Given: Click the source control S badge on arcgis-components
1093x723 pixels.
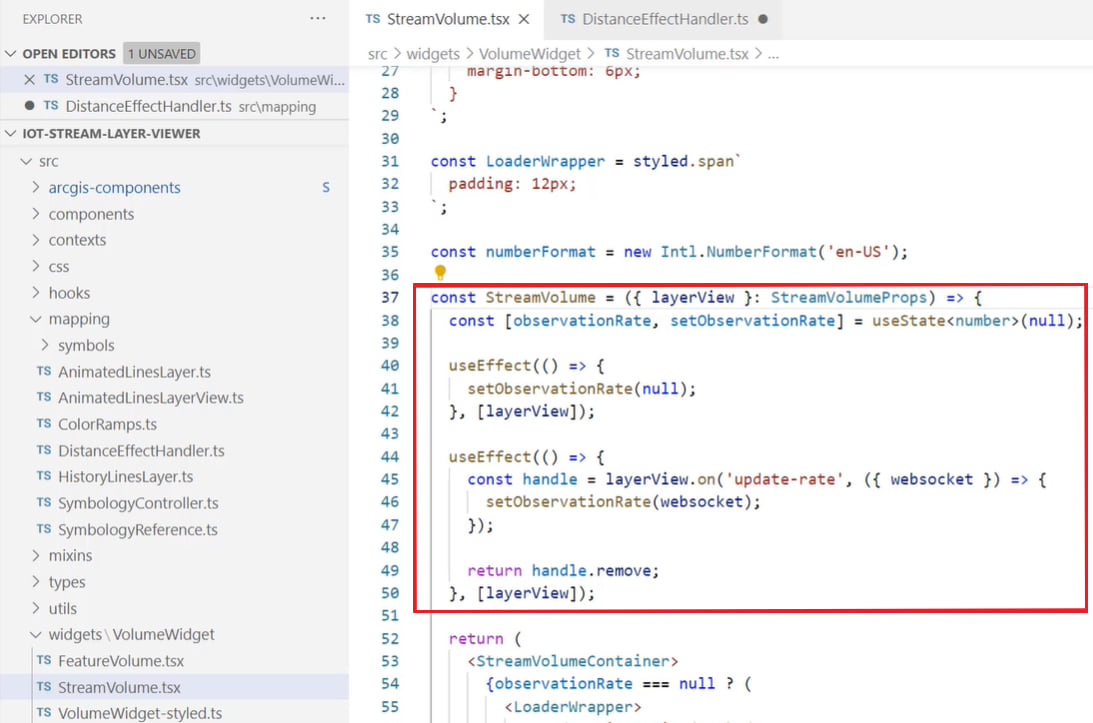Looking at the screenshot, I should [x=325, y=187].
